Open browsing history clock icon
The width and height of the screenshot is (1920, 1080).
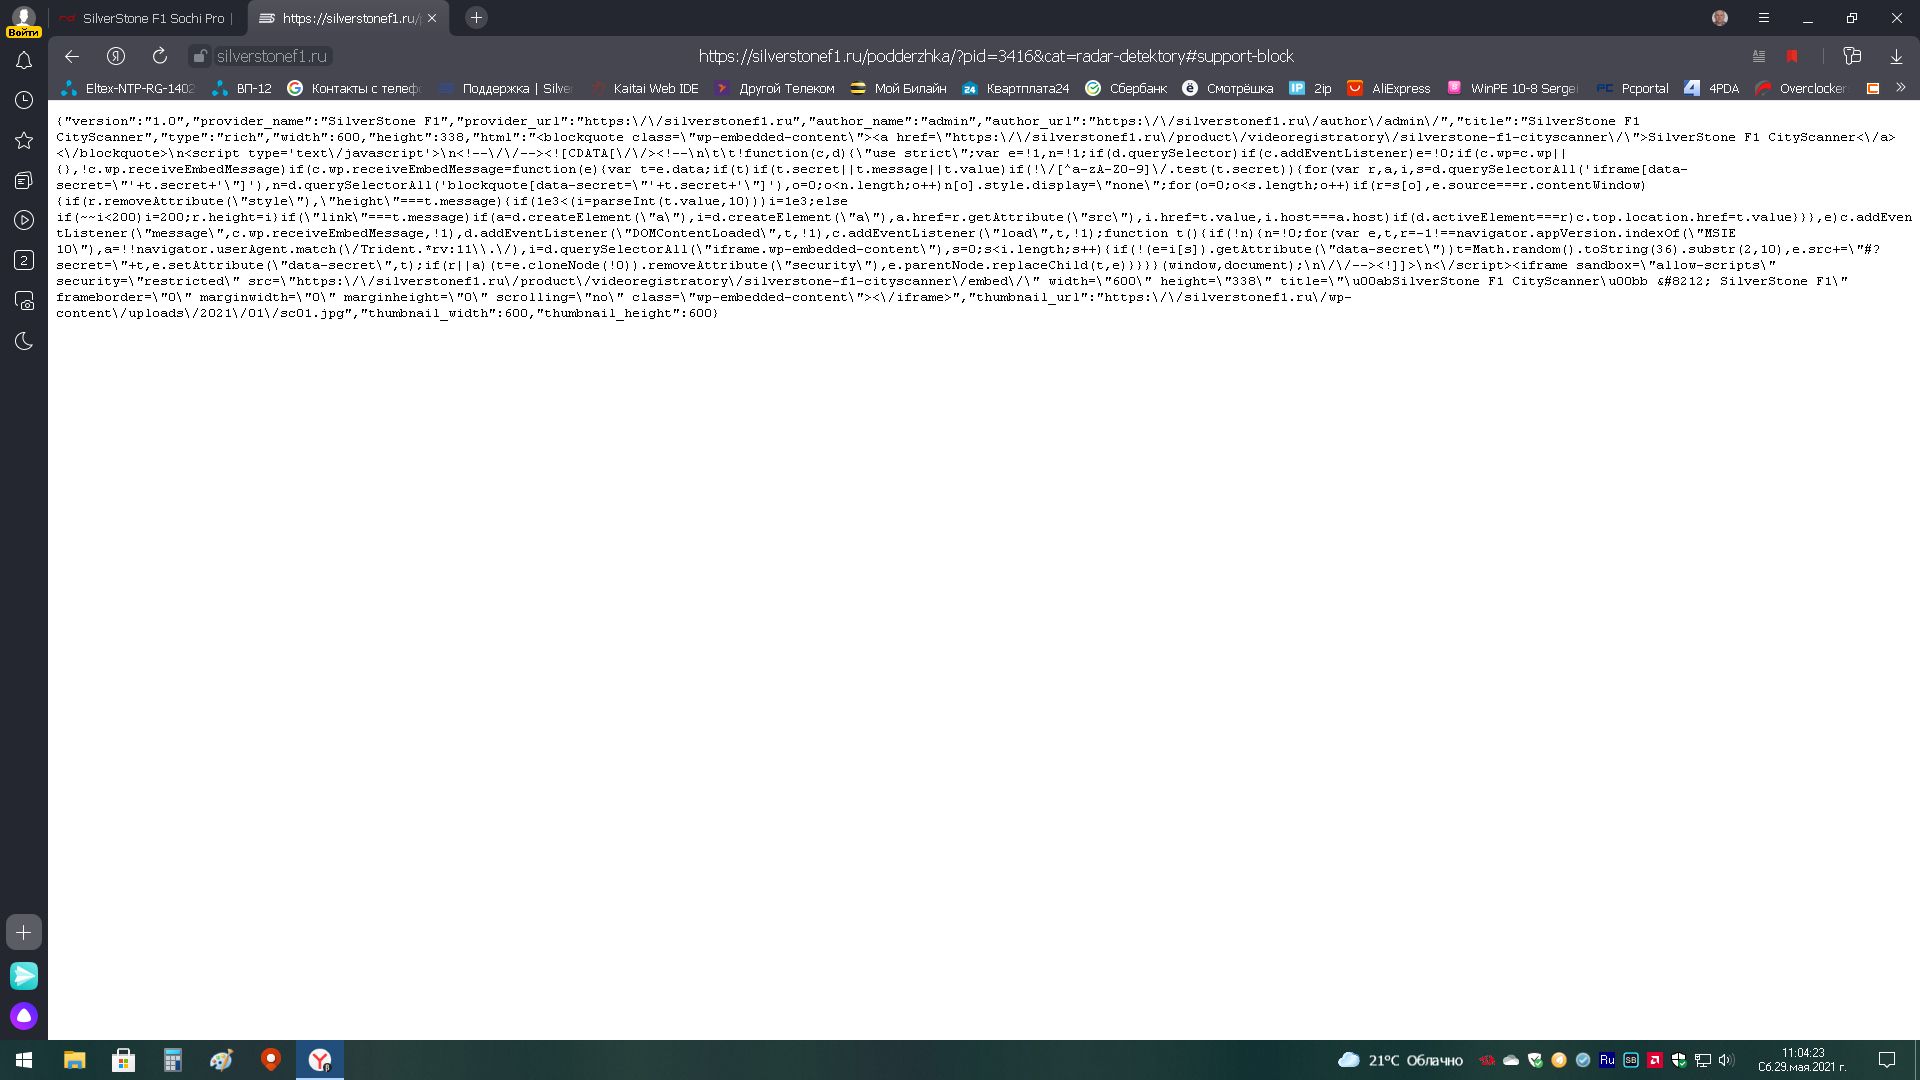24,100
